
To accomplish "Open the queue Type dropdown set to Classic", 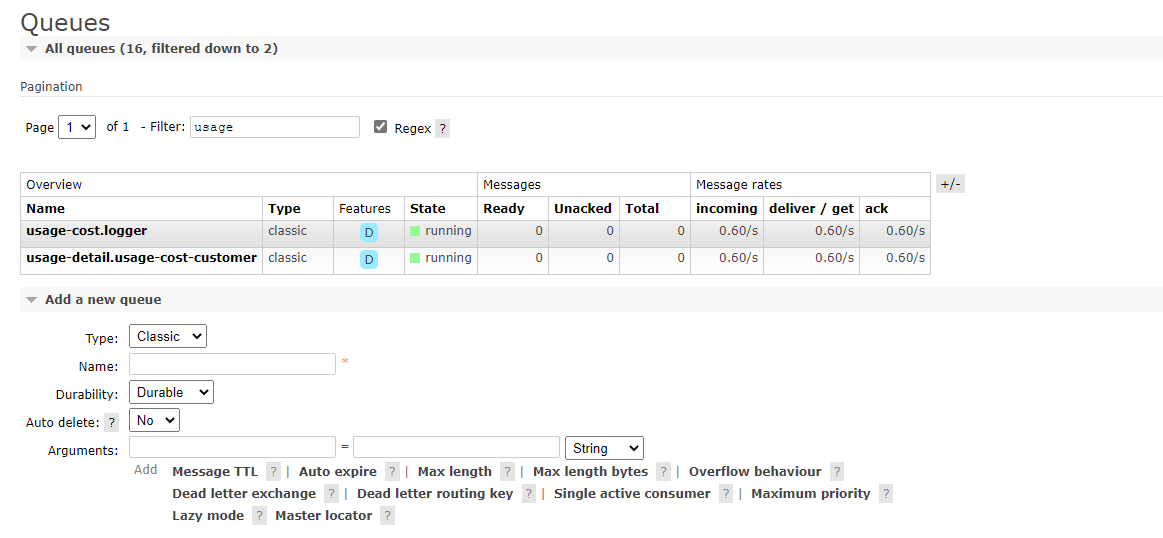I will 168,336.
